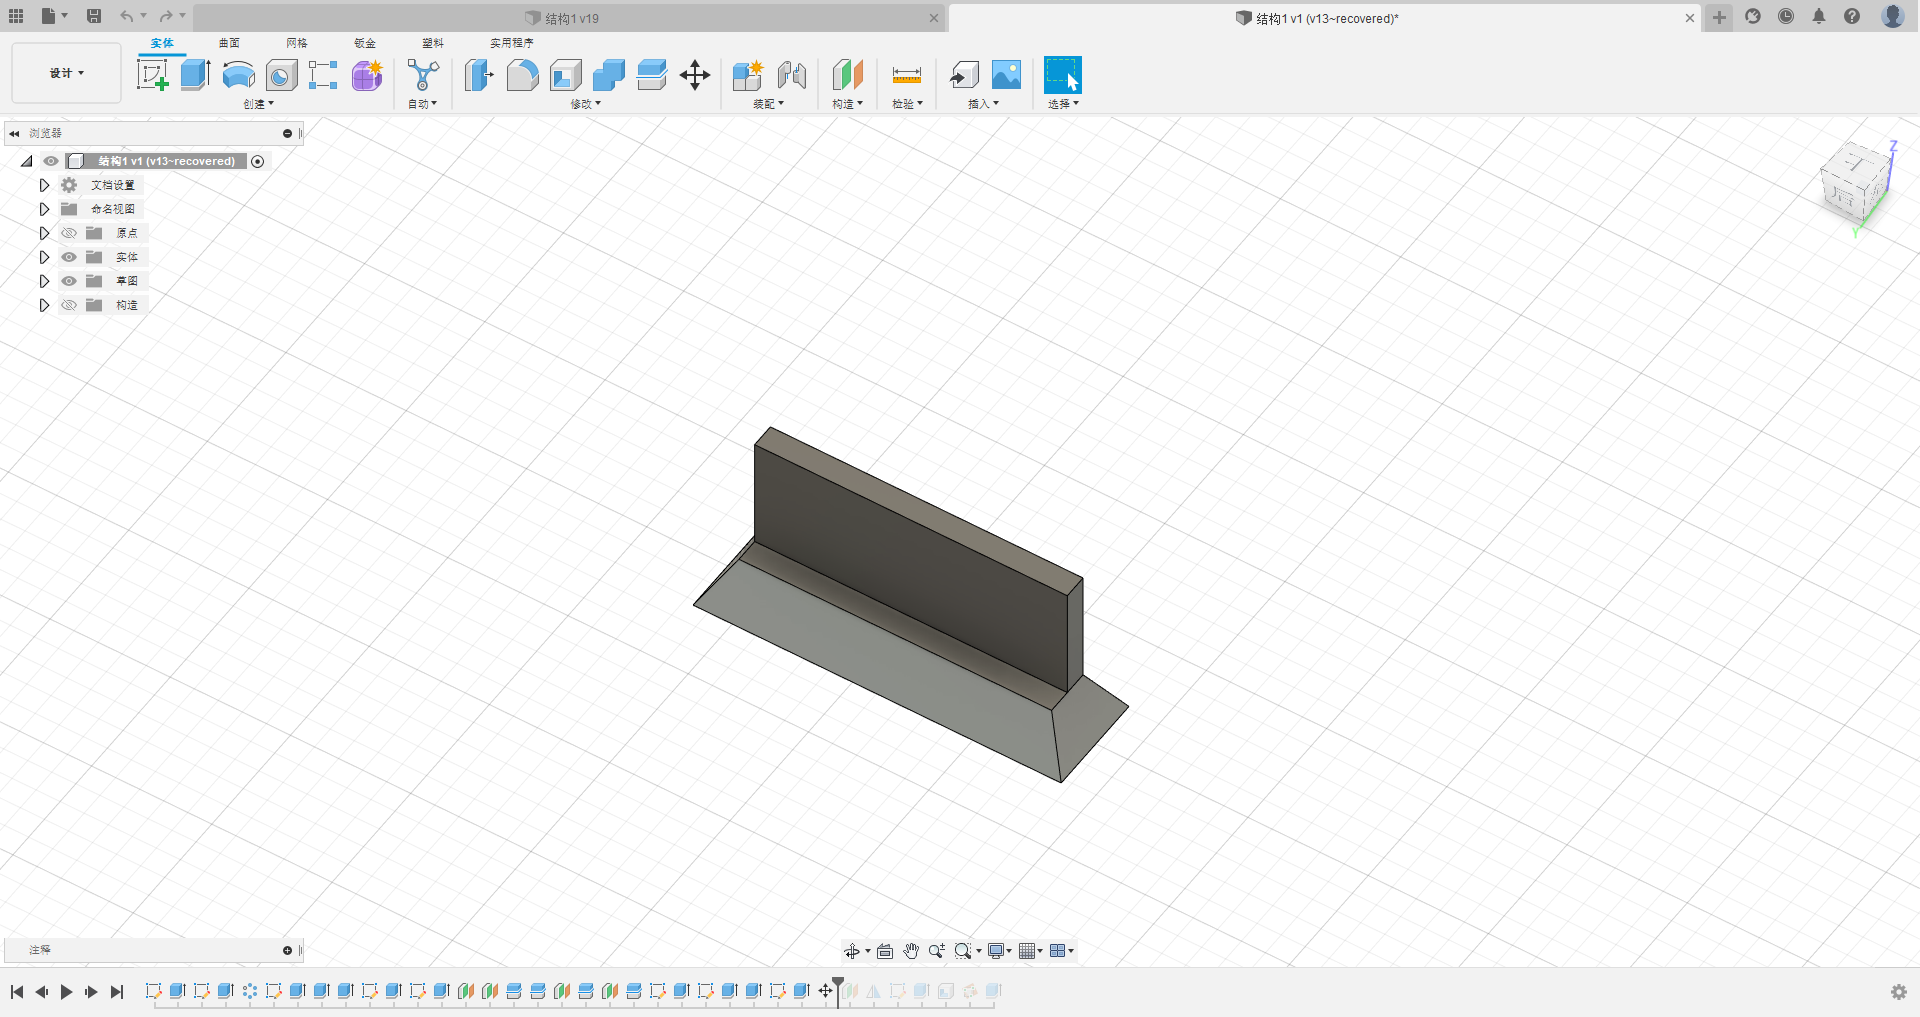This screenshot has width=1920, height=1017.
Task: Select the automated modeling tool icon
Action: [x=423, y=75]
